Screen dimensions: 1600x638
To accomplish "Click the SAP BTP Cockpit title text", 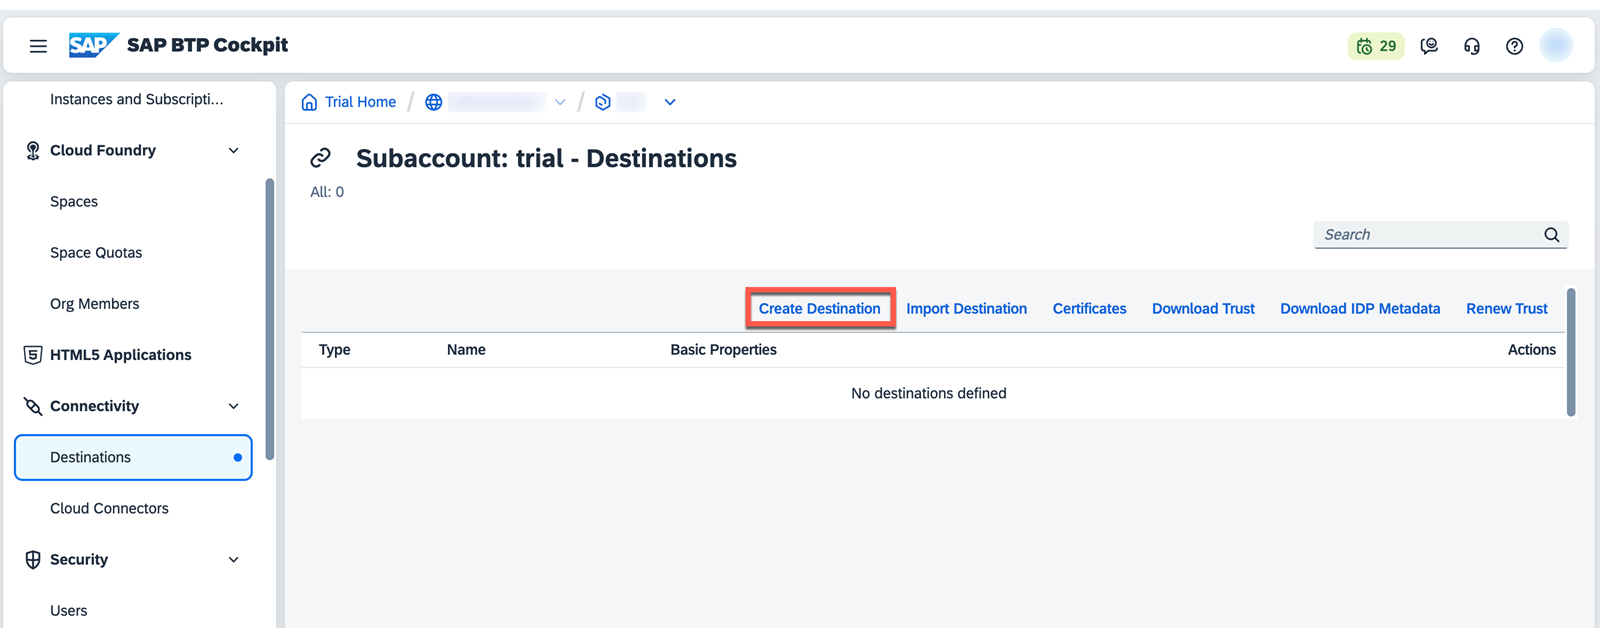I will (x=207, y=45).
